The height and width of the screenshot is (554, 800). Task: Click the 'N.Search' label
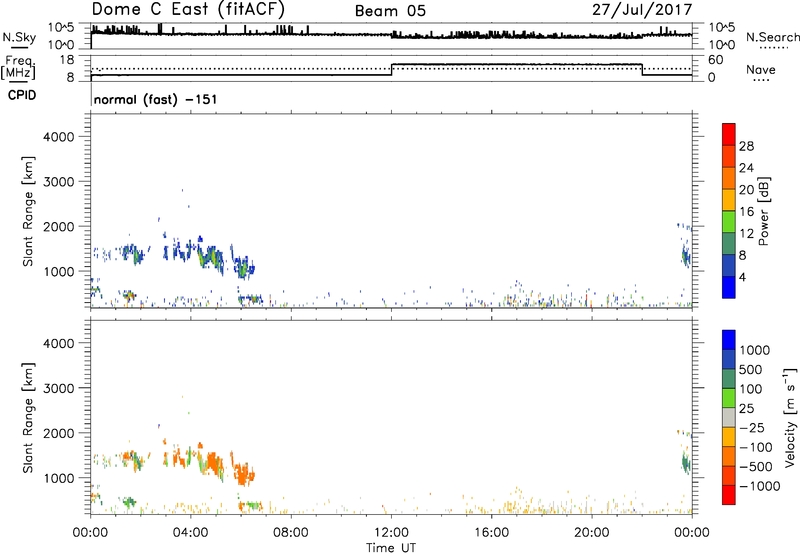pyautogui.click(x=772, y=37)
